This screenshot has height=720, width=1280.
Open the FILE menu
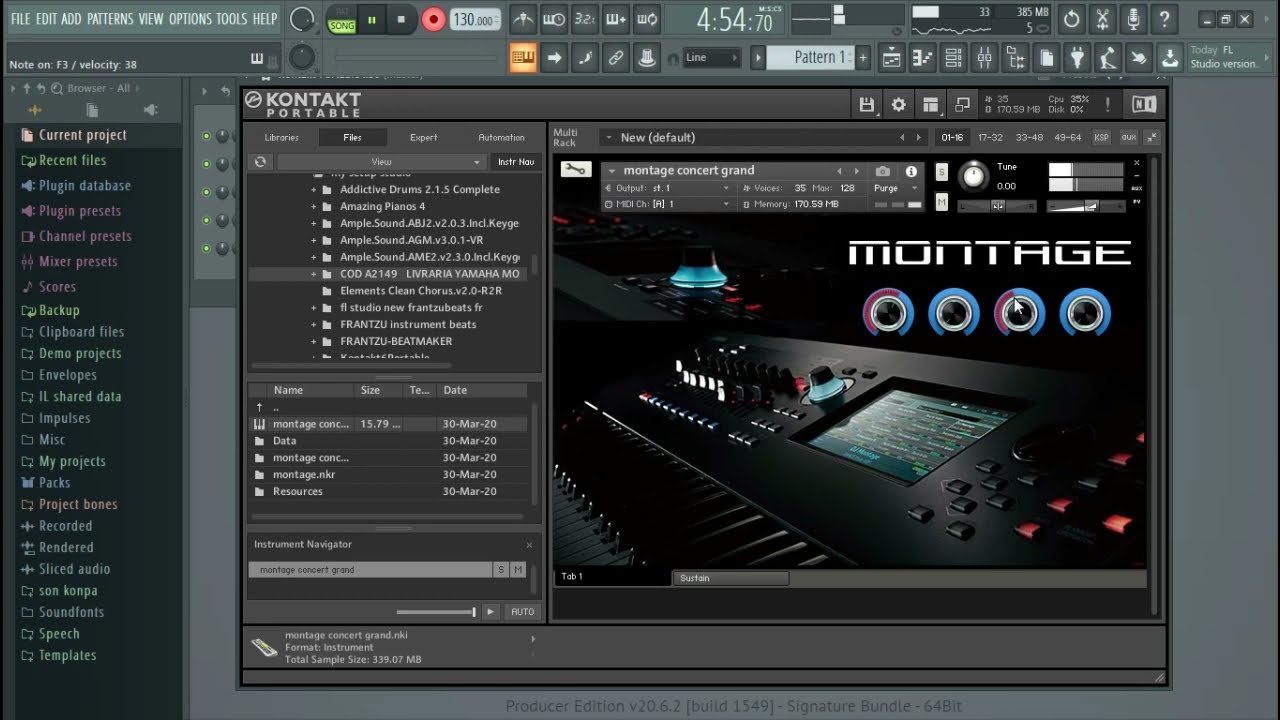tap(20, 19)
